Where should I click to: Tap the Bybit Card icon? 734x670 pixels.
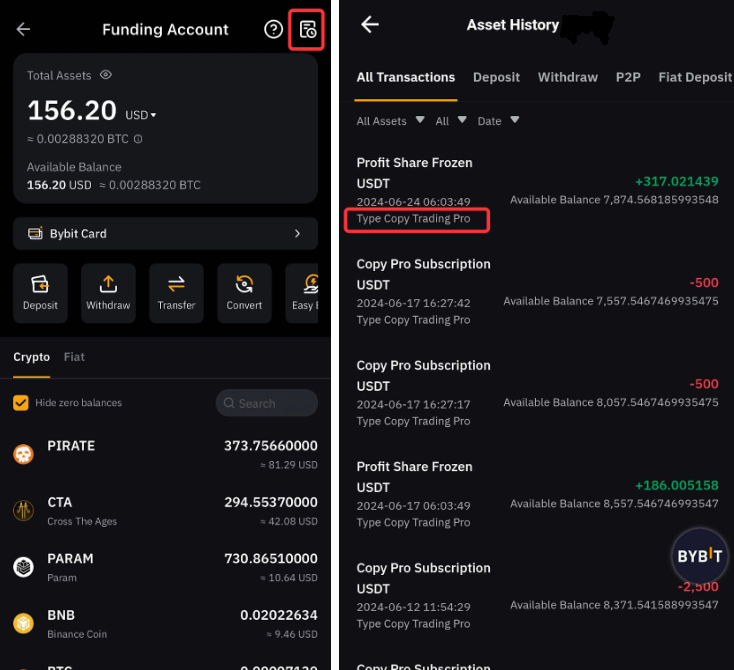coord(35,233)
